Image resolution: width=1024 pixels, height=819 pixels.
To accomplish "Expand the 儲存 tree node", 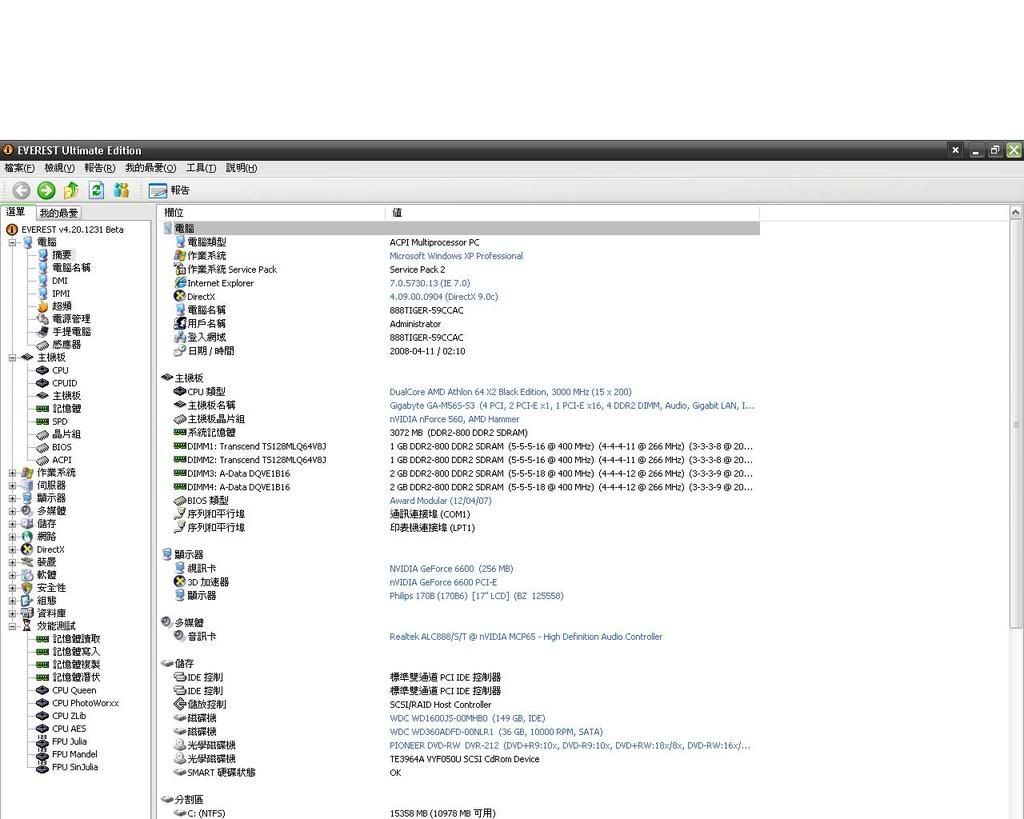I will (x=12, y=524).
